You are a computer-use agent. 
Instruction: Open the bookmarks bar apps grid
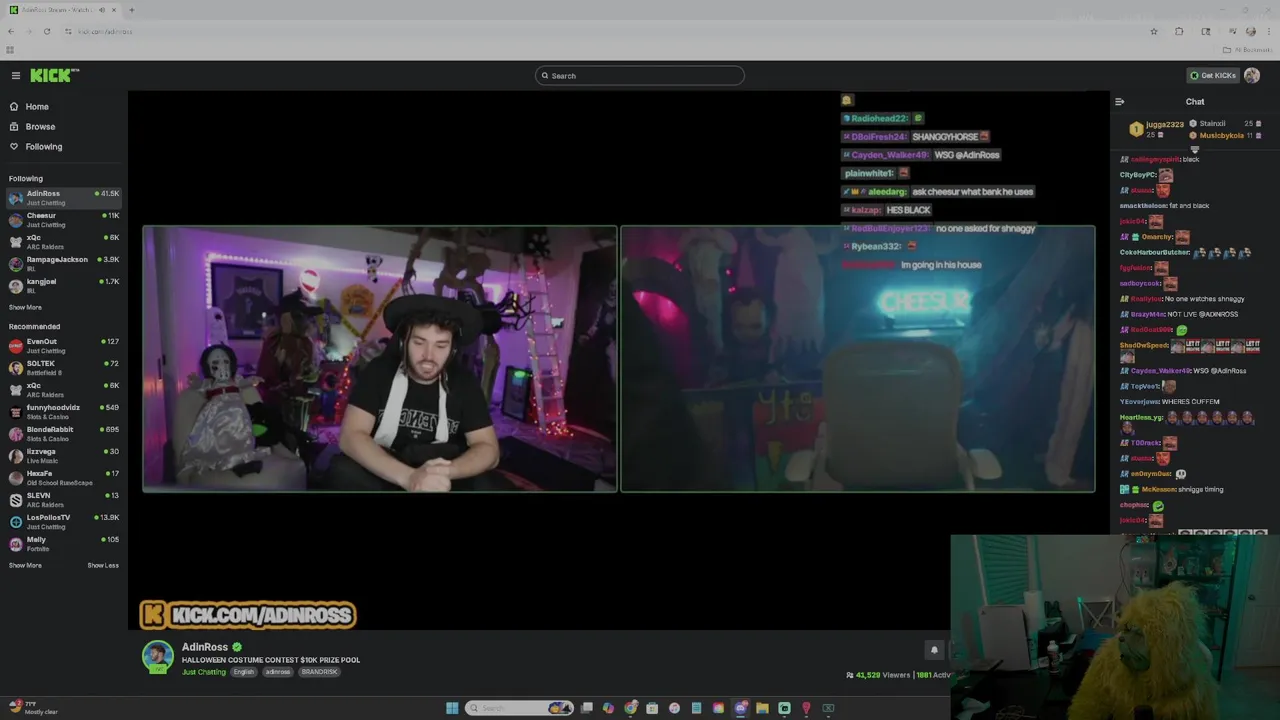click(10, 50)
